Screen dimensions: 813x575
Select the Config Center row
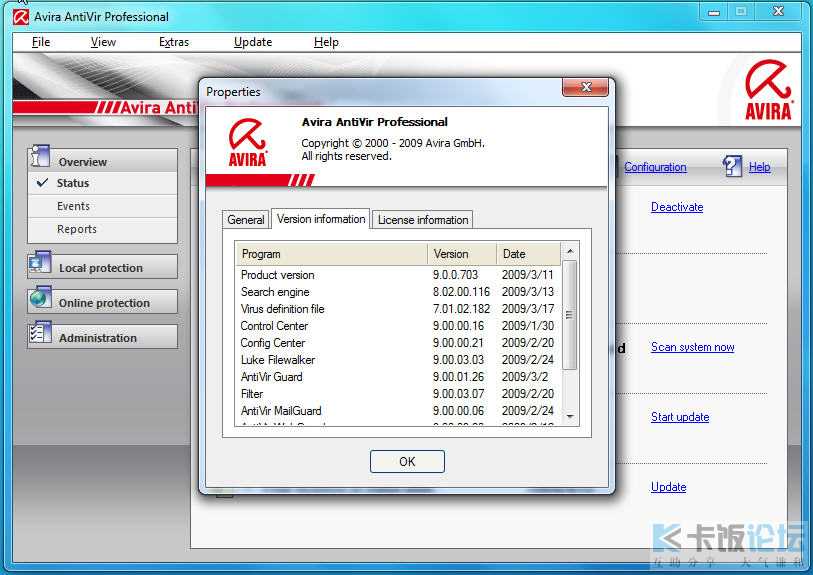coord(398,343)
